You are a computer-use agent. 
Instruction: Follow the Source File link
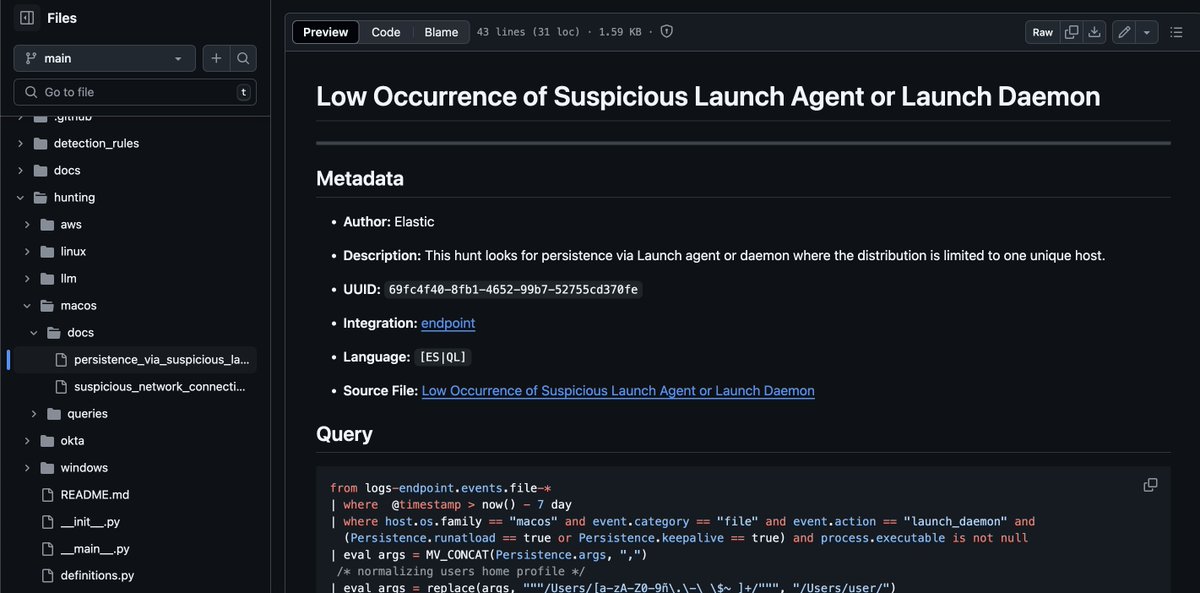[x=617, y=390]
